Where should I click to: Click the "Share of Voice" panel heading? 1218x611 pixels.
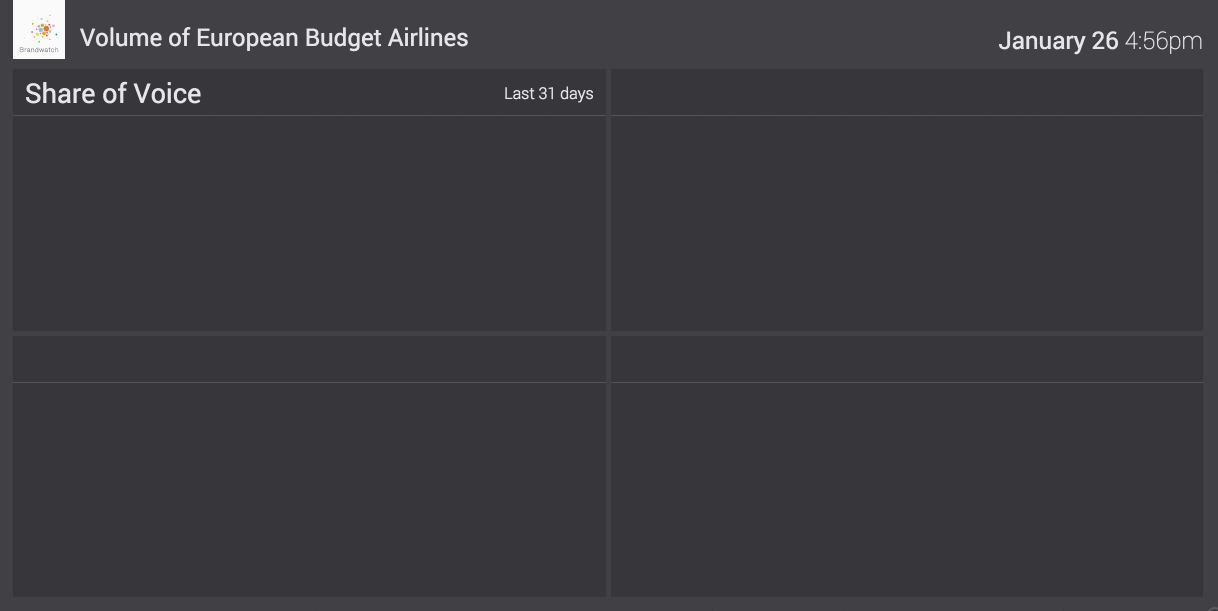[113, 94]
